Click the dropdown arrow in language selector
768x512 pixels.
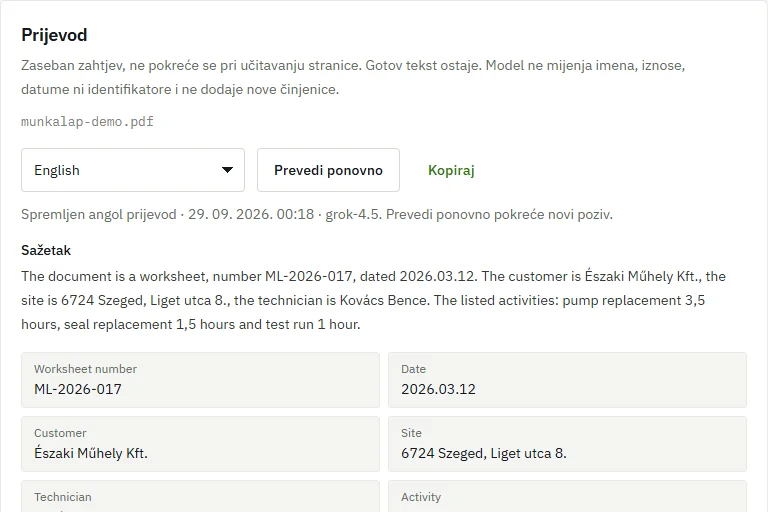[x=227, y=170]
